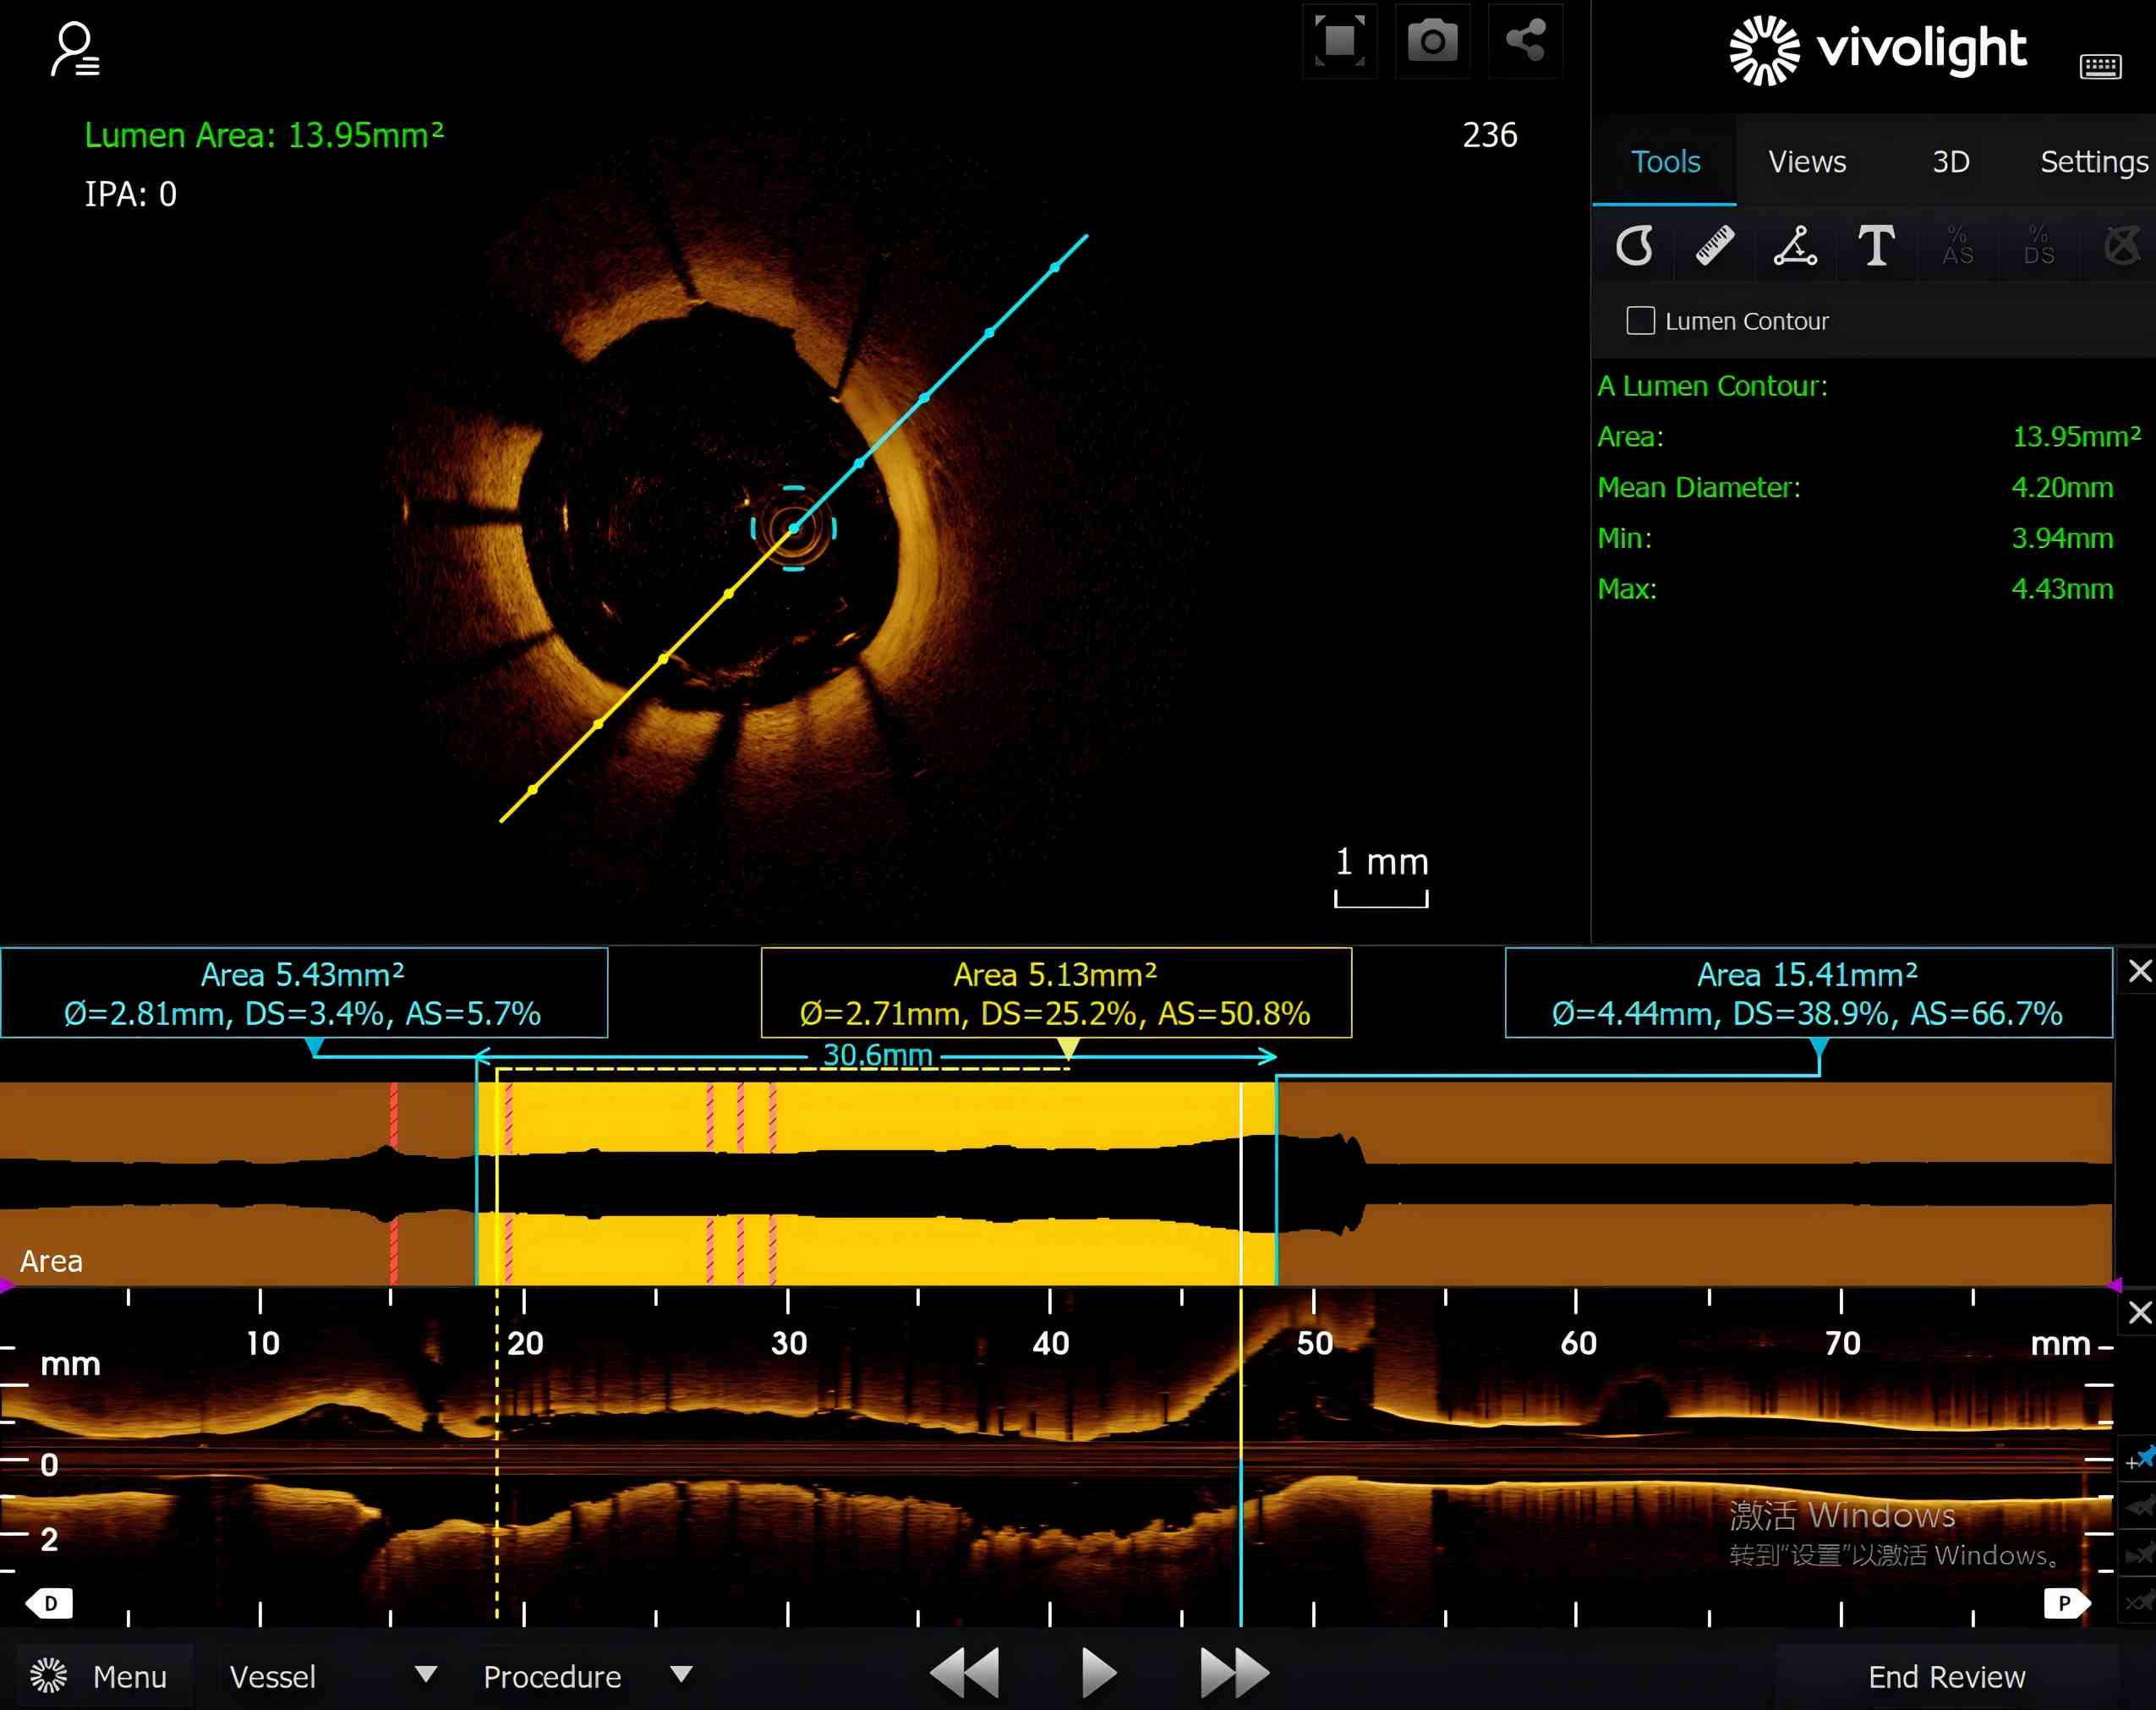
Task: Switch to the Views tab
Action: click(1806, 162)
